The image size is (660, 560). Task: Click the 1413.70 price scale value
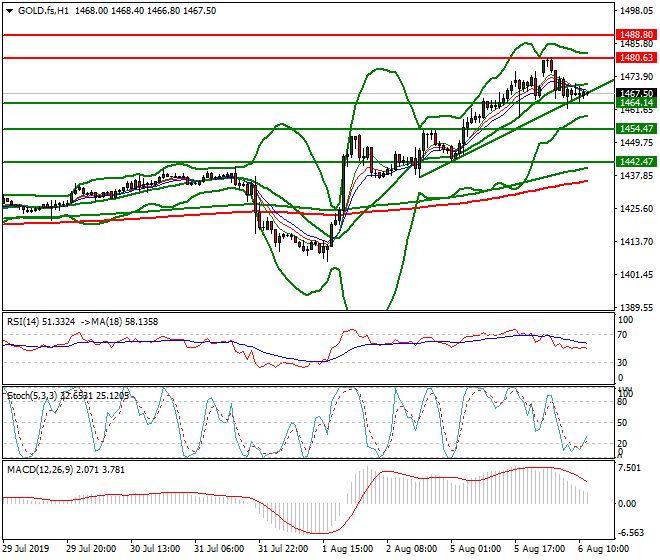636,242
